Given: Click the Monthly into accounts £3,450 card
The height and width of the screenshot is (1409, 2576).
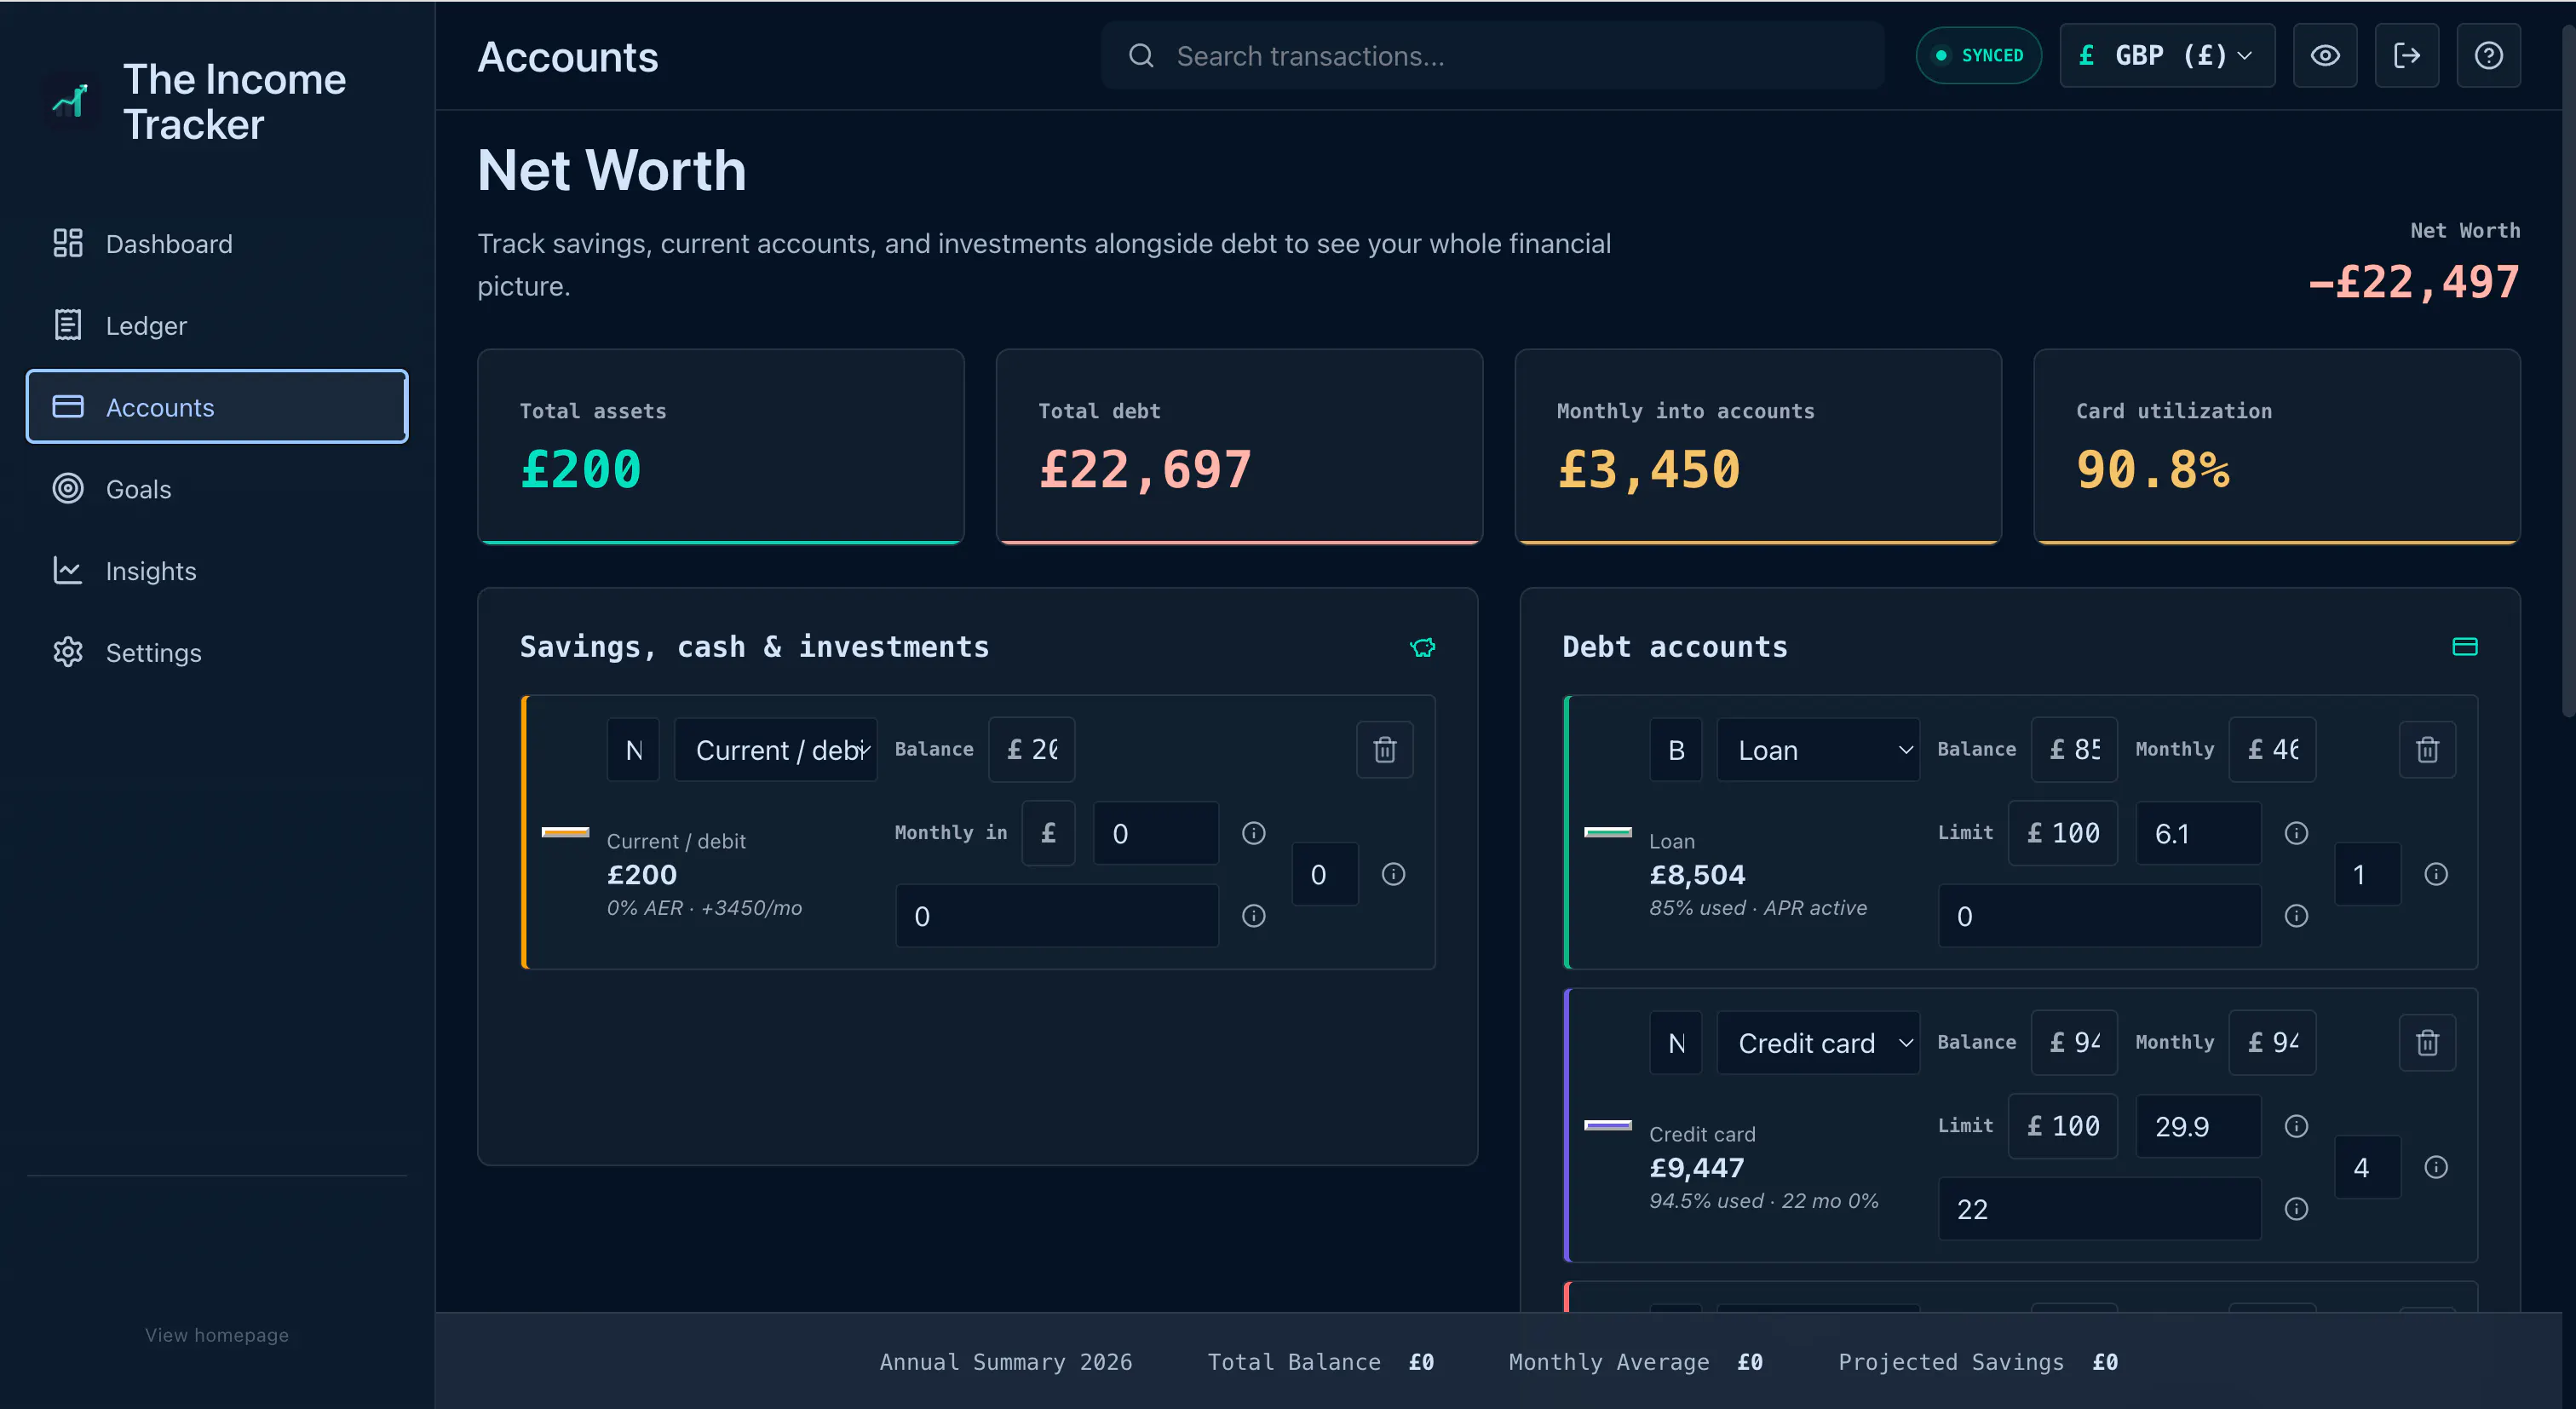Looking at the screenshot, I should (1758, 446).
